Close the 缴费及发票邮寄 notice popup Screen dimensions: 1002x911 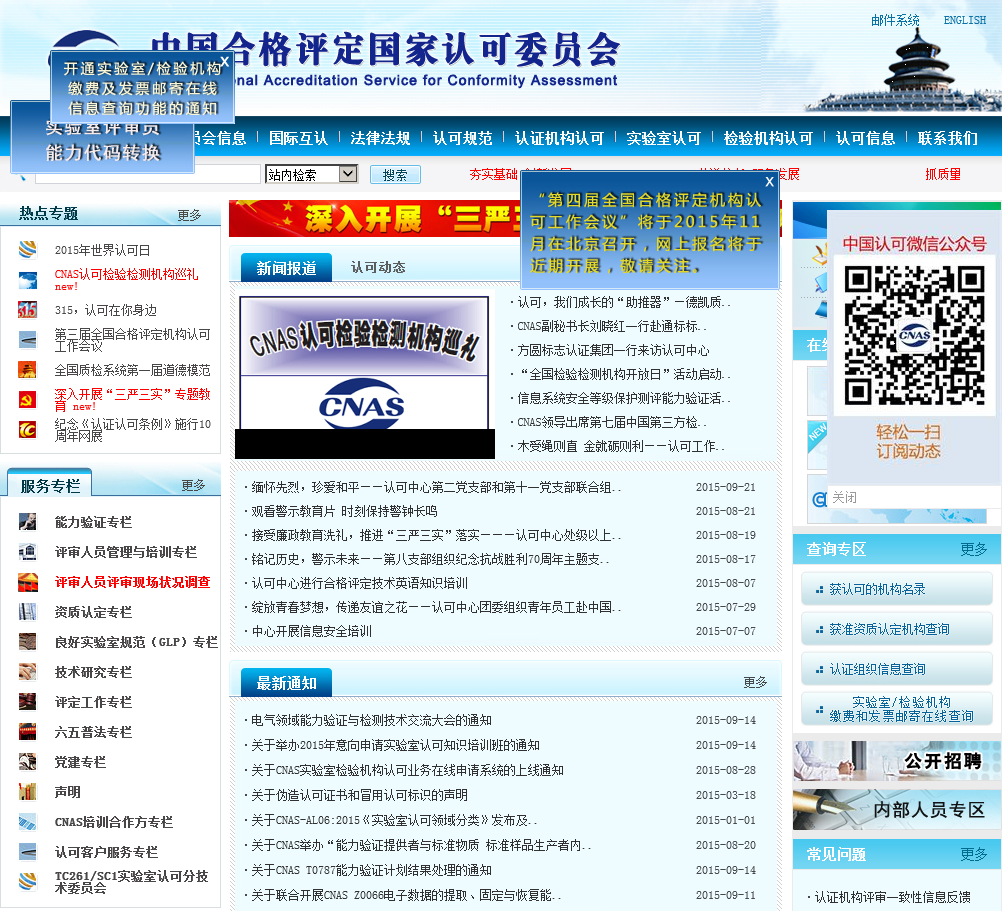pos(225,62)
